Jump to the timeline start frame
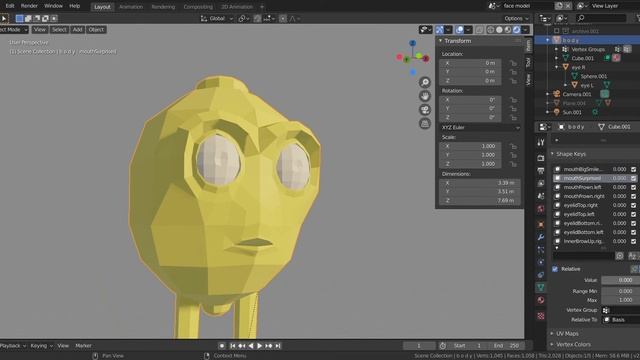 pyautogui.click(x=233, y=346)
